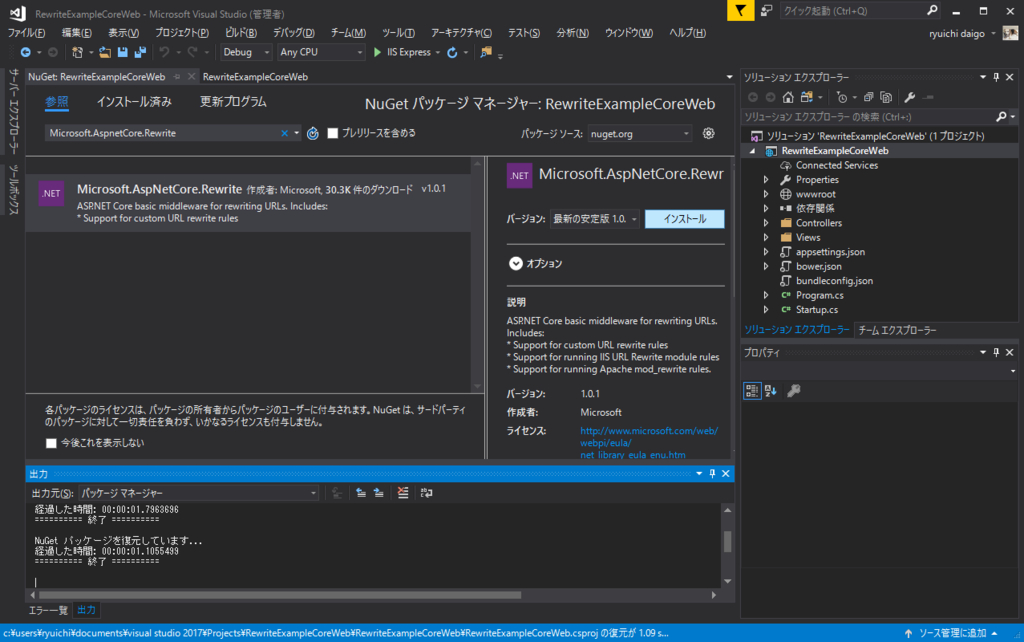1024x642 pixels.
Task: Click the Alphabetical sort icon in Properties
Action: tap(771, 391)
